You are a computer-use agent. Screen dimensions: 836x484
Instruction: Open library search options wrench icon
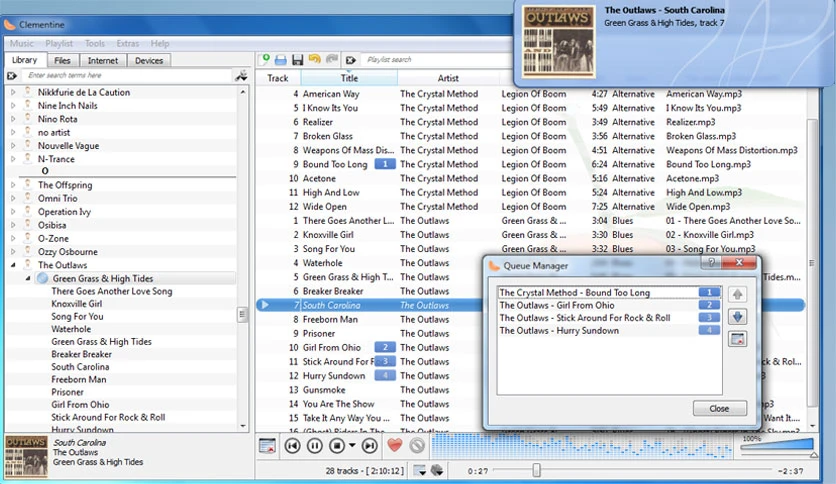(242, 76)
